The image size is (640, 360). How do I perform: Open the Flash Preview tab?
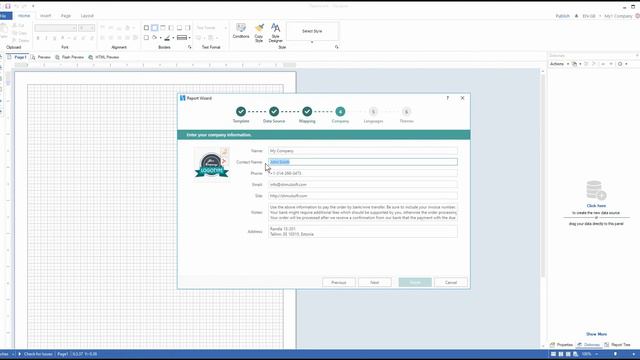69,57
